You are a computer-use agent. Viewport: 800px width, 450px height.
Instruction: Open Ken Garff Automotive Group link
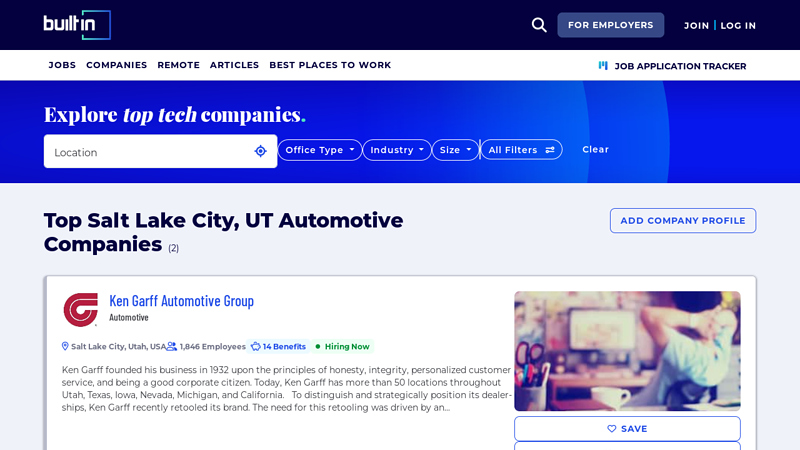coord(182,301)
